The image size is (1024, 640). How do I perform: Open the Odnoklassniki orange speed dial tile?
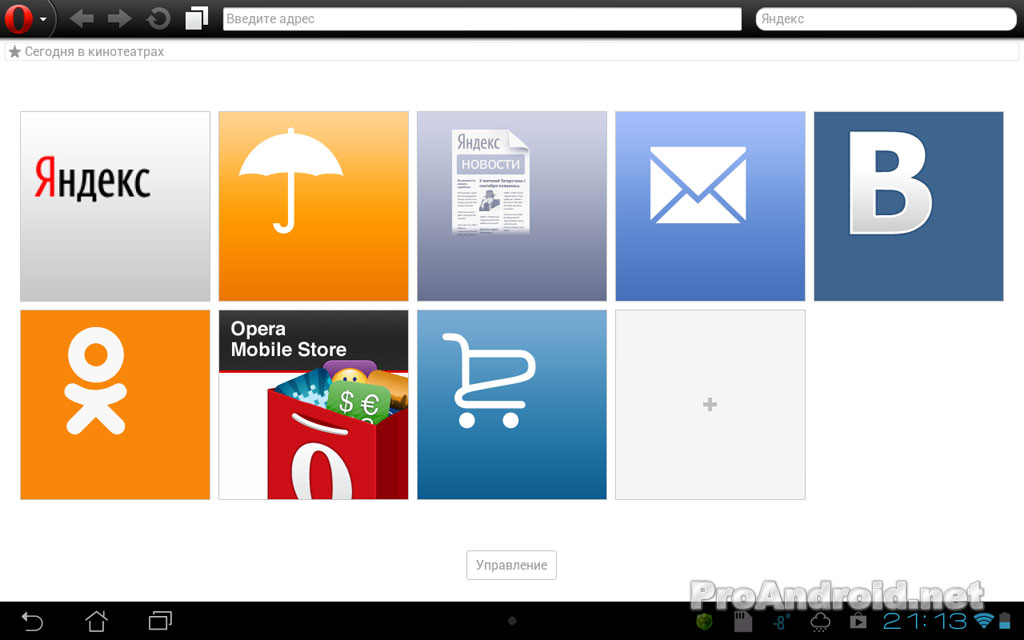click(115, 405)
